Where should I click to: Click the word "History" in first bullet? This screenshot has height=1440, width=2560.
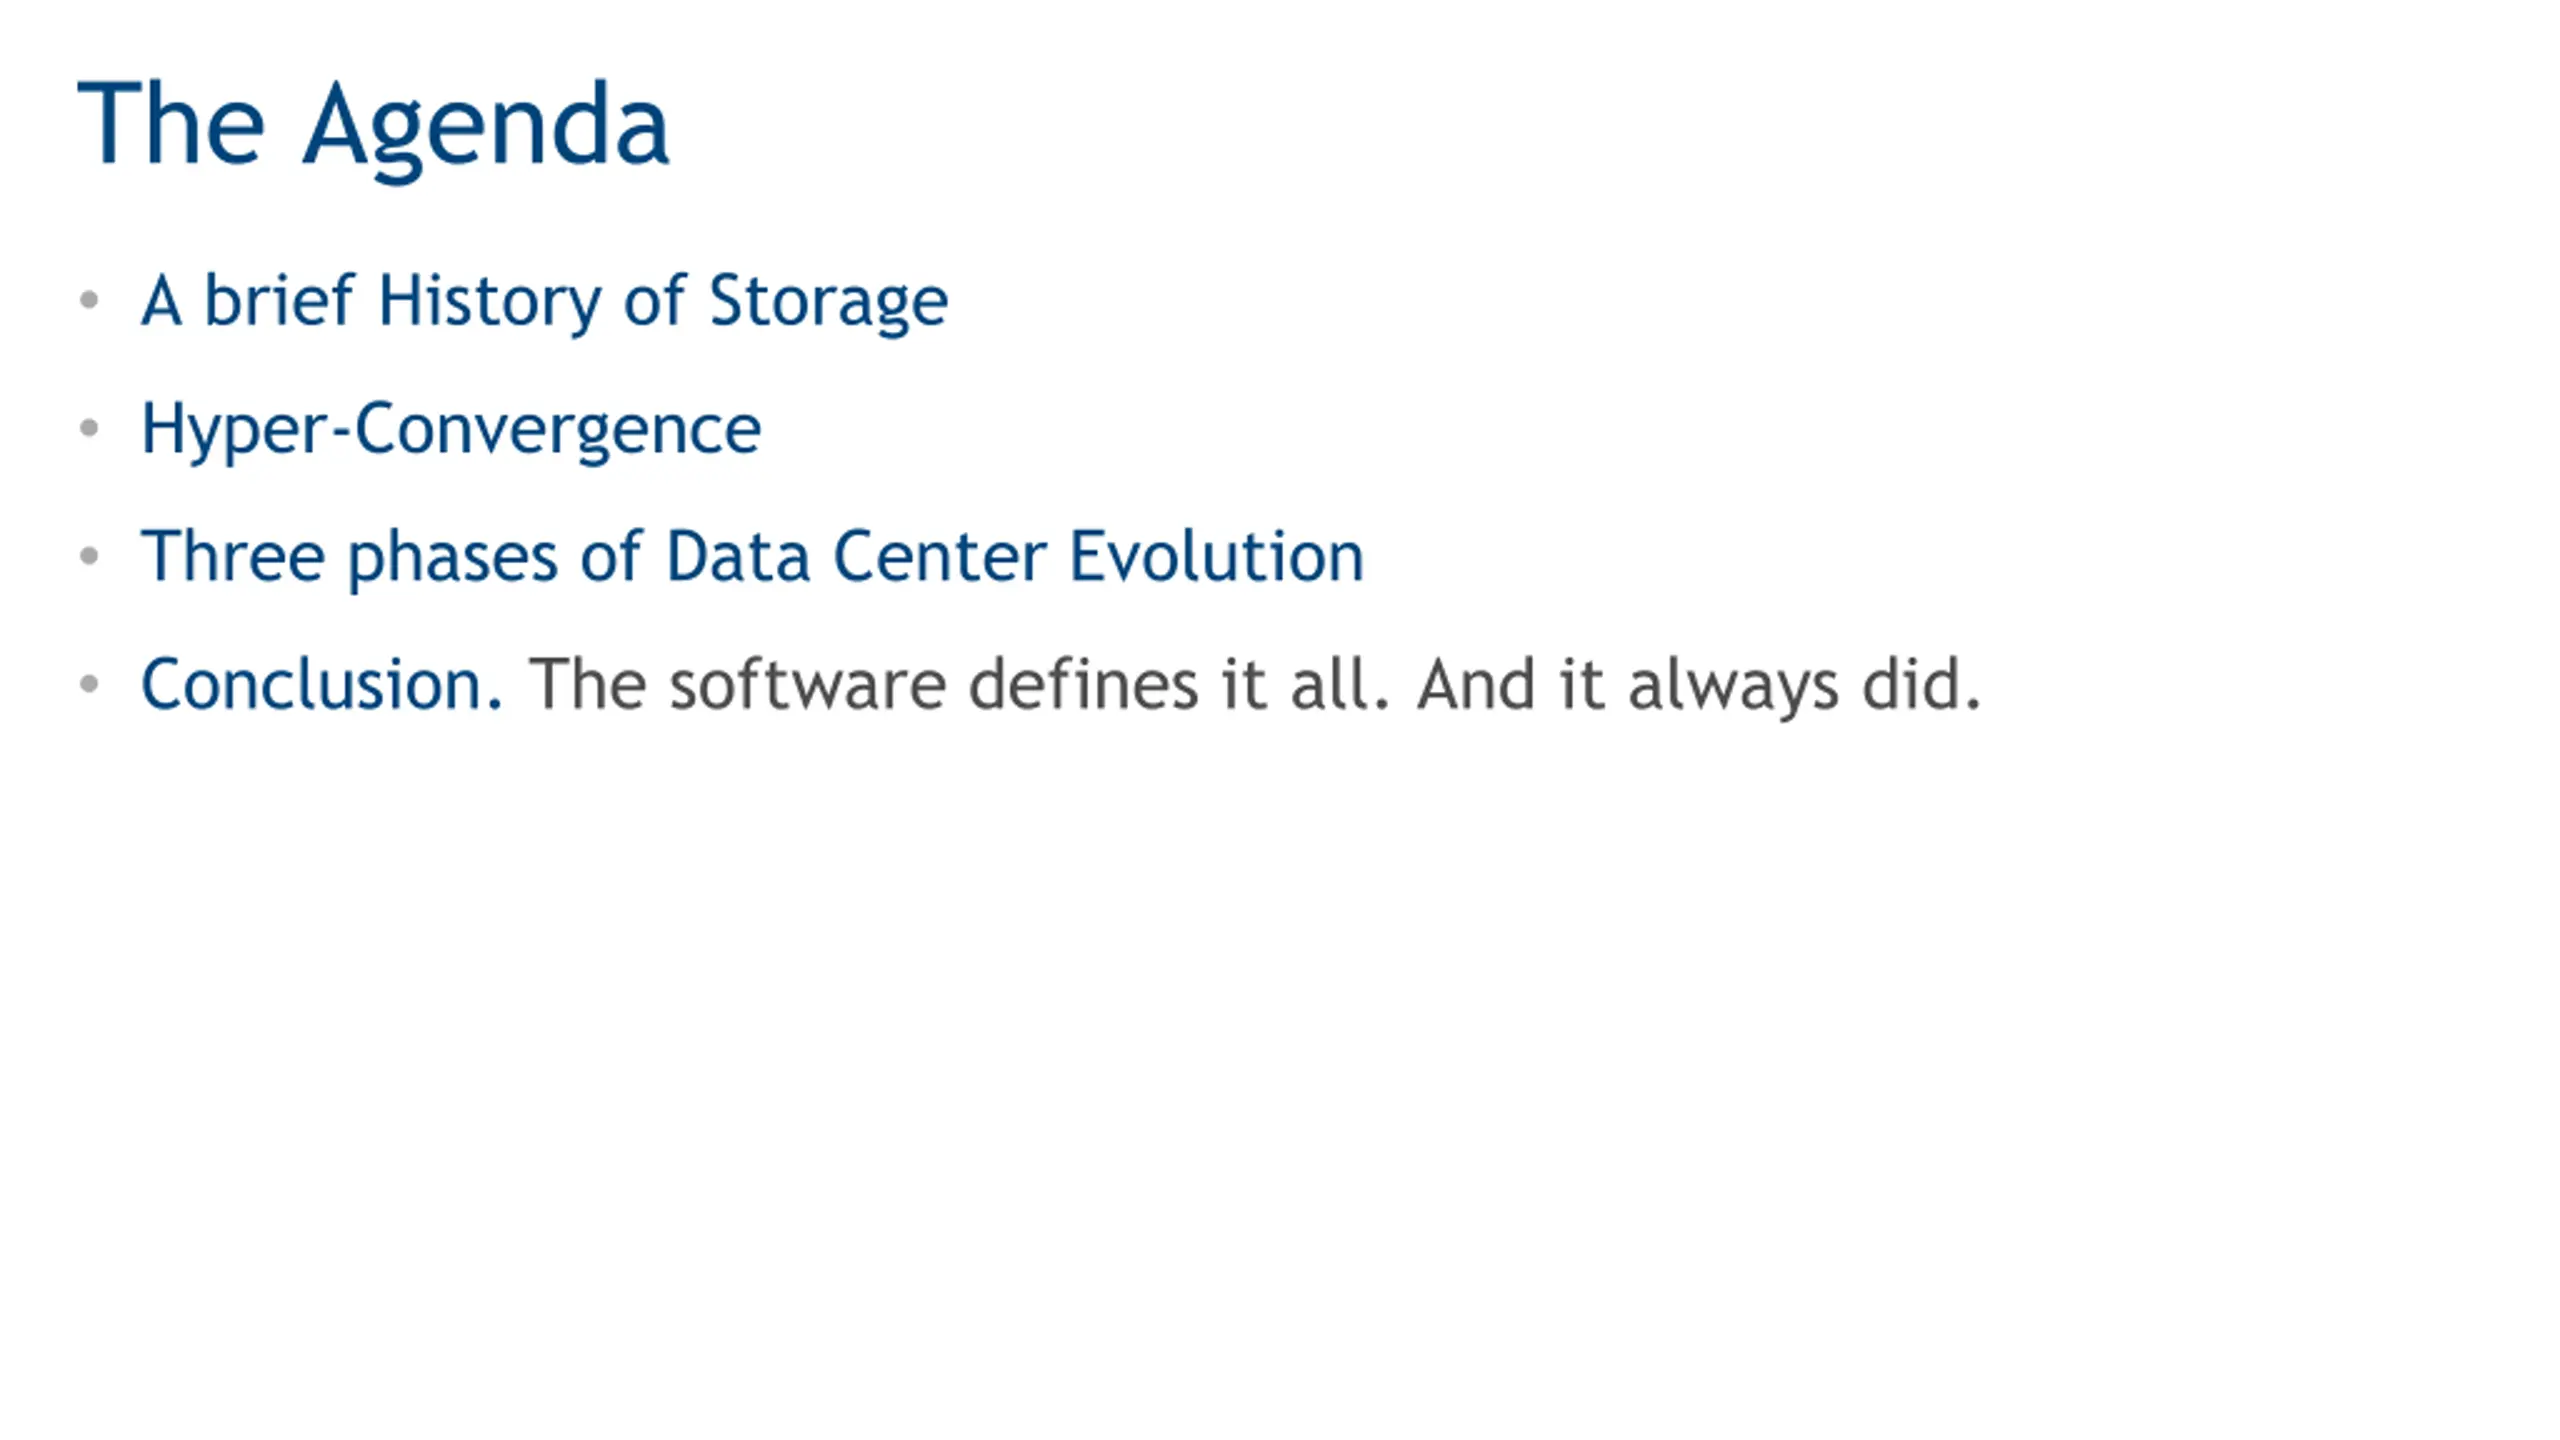pyautogui.click(x=489, y=303)
